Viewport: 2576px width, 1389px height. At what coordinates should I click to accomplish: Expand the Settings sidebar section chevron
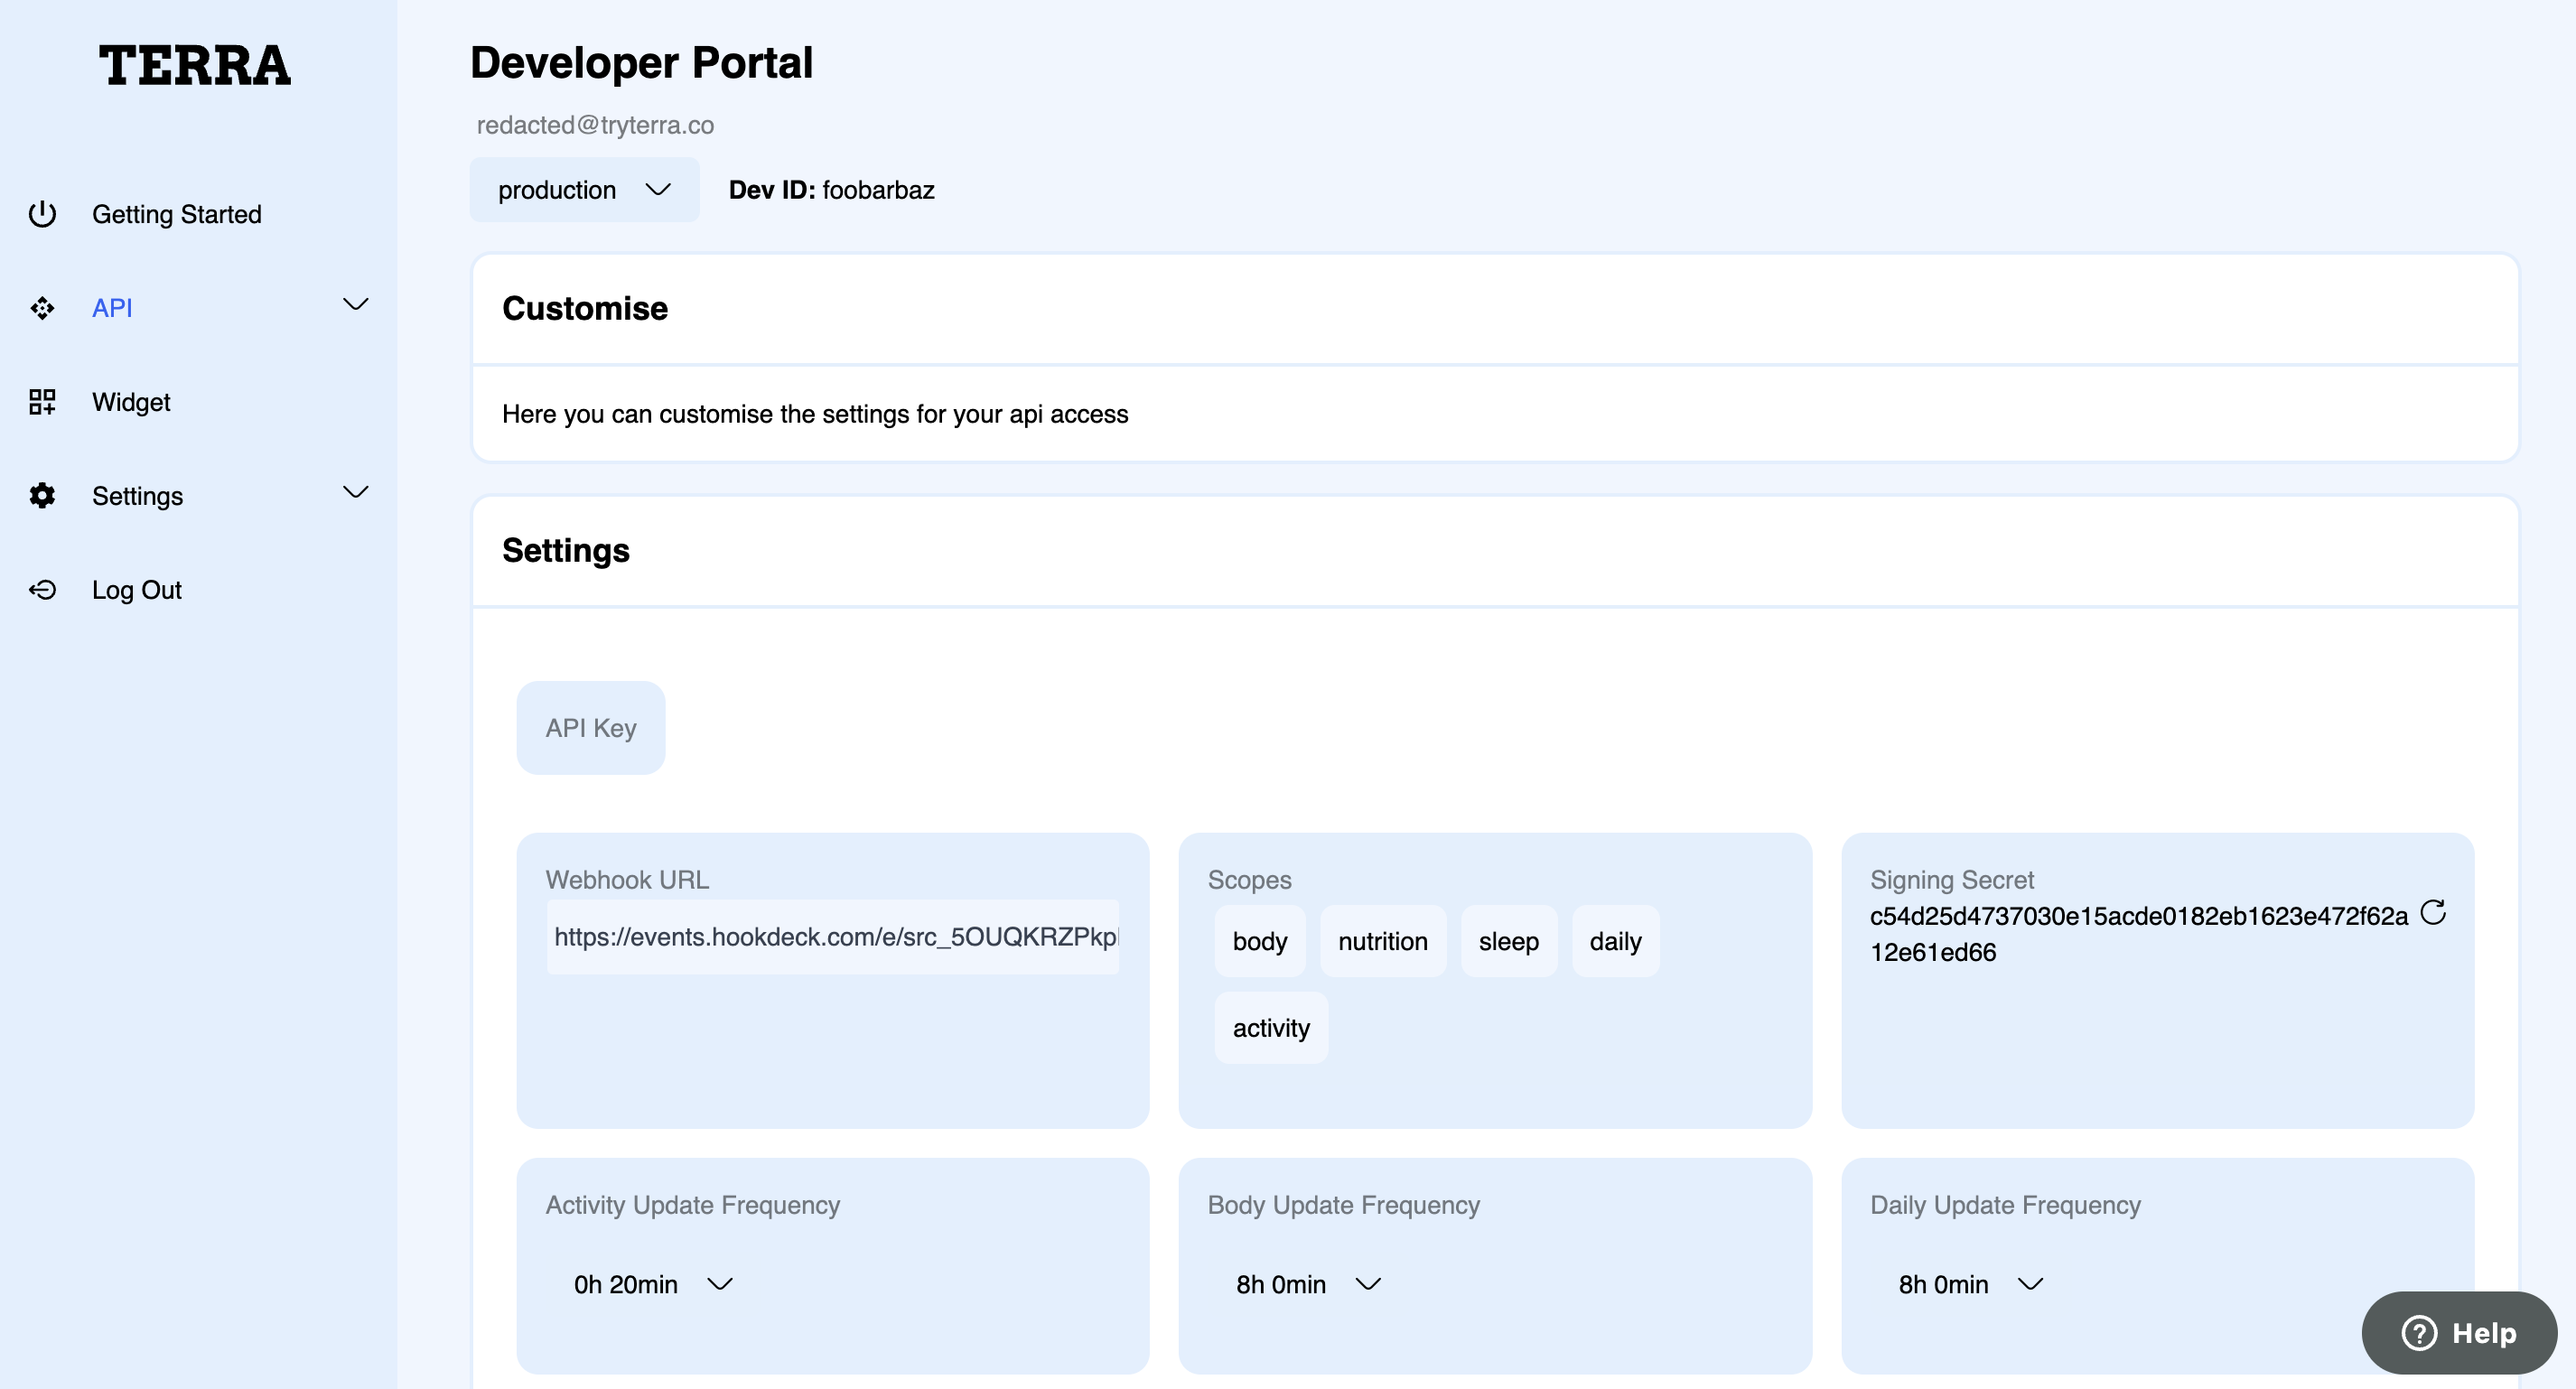[x=356, y=492]
